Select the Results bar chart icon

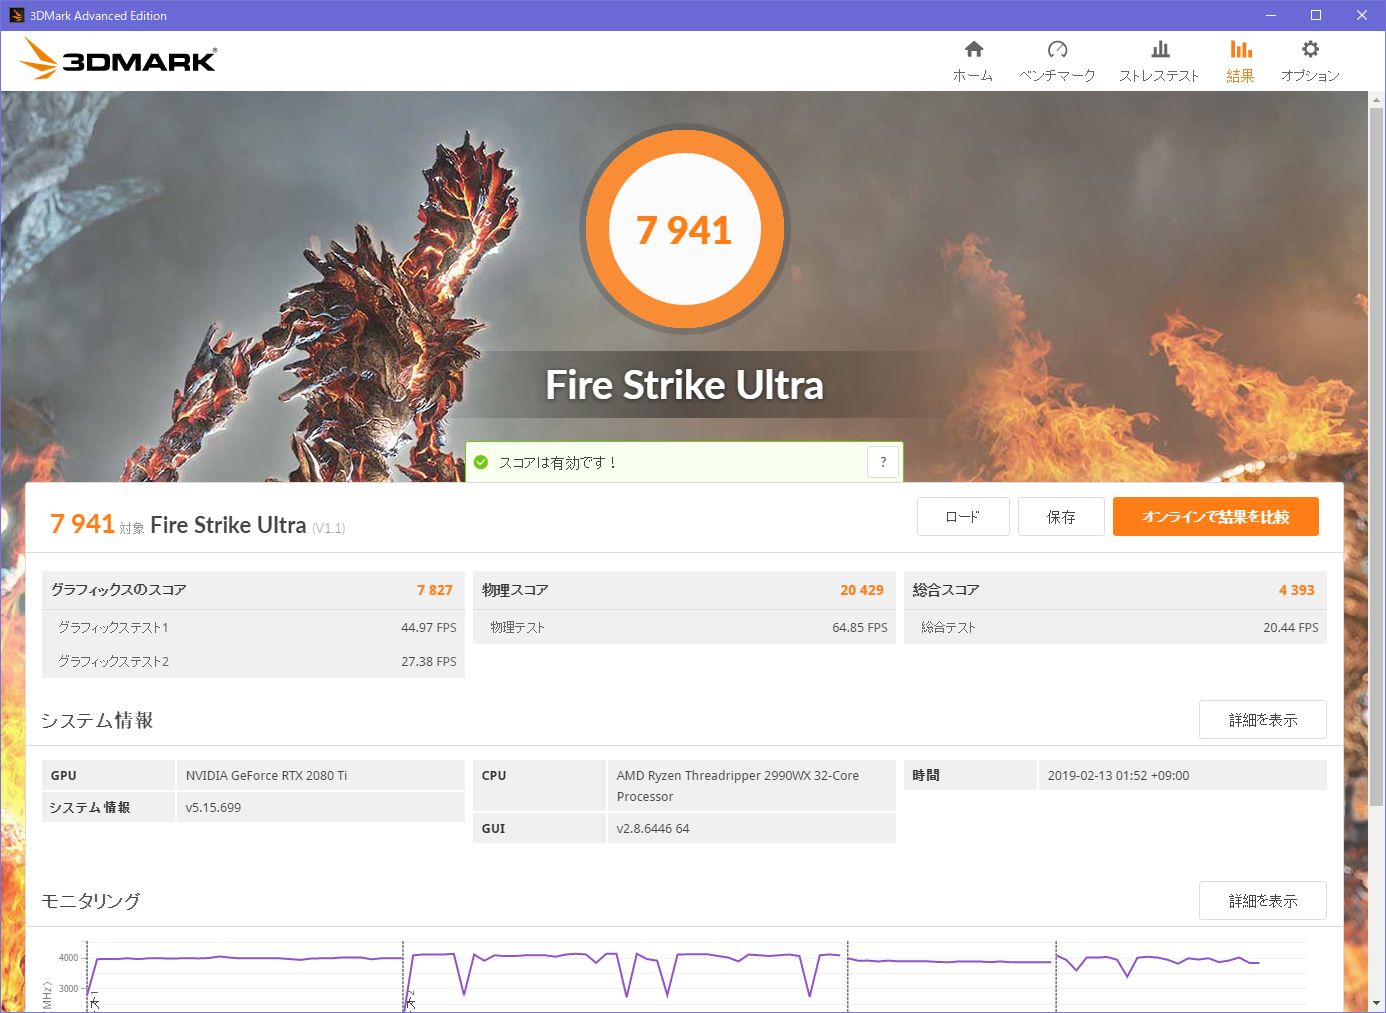[x=1240, y=50]
